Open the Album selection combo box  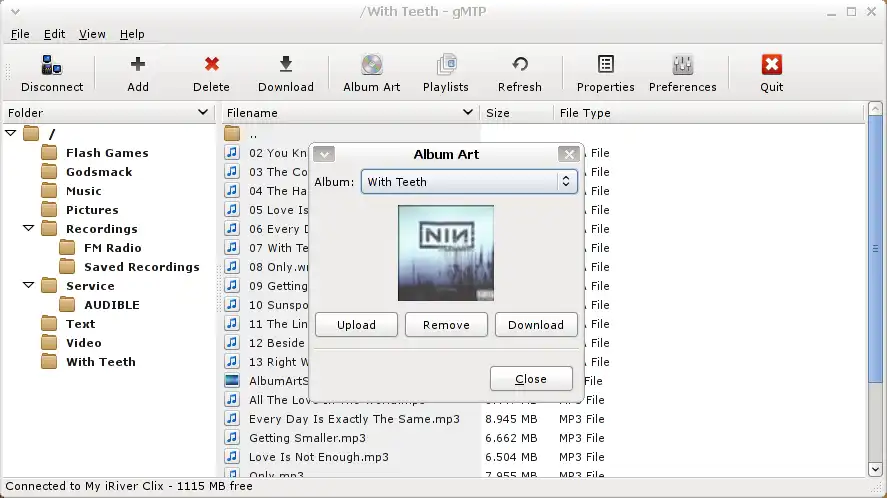469,182
